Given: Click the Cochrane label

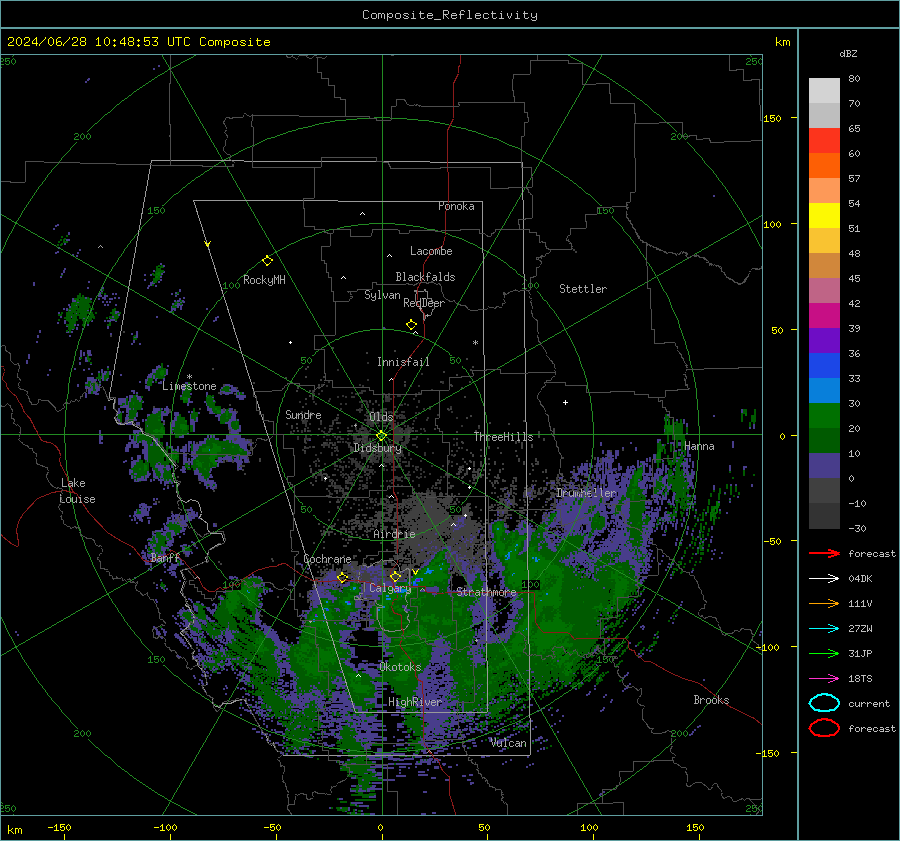Looking at the screenshot, I should [327, 559].
